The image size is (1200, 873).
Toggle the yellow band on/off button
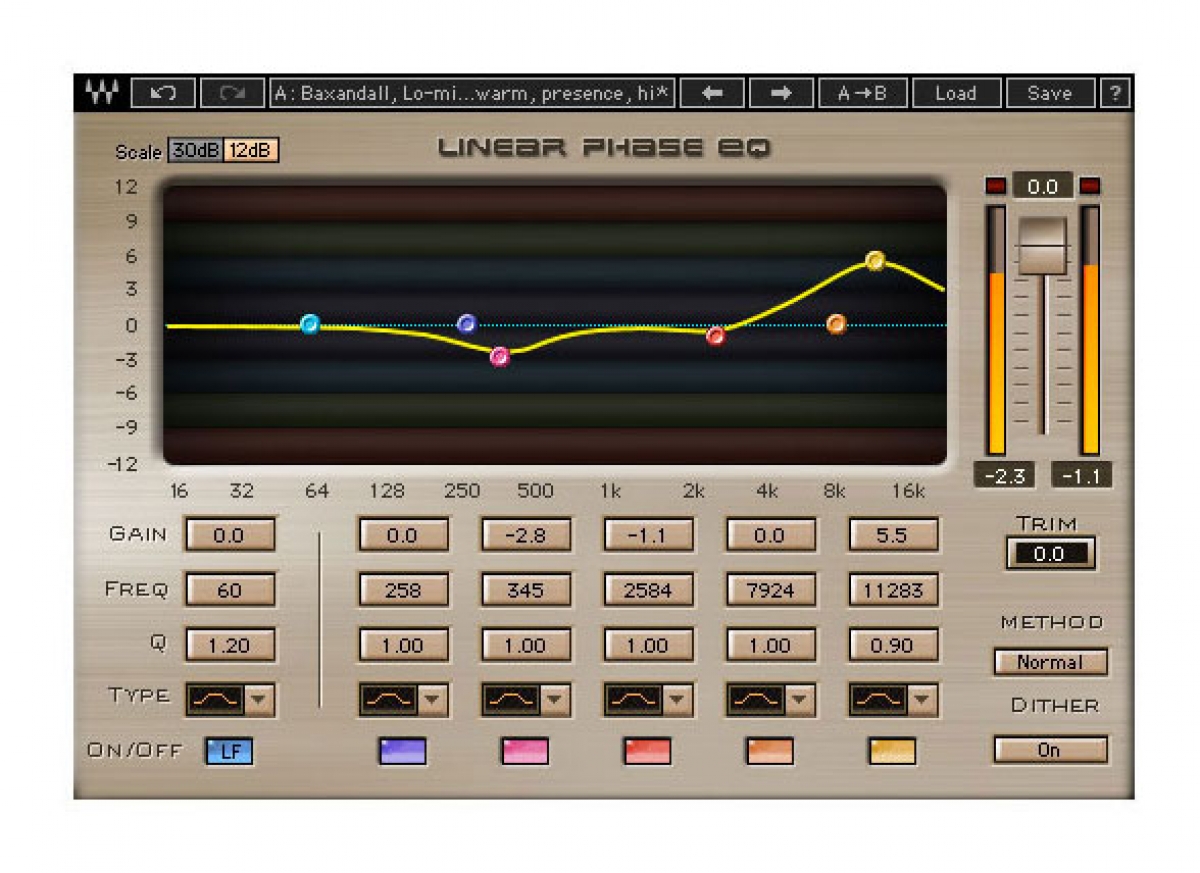coord(893,751)
